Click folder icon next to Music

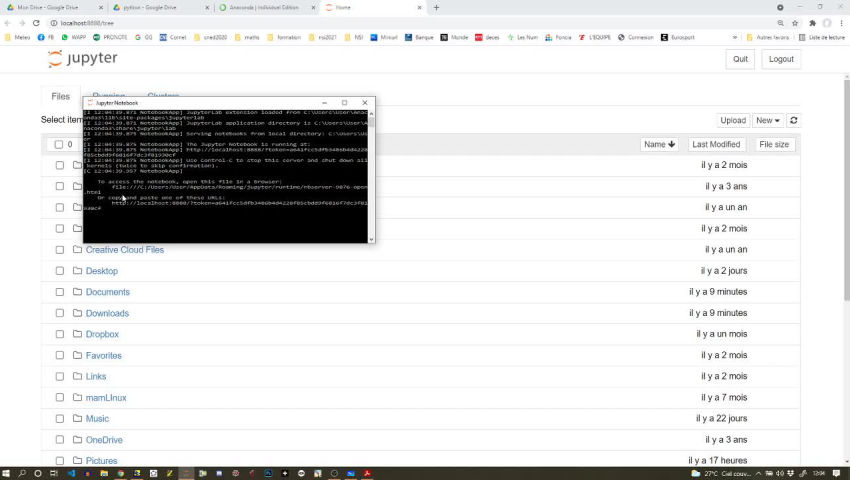pos(77,419)
